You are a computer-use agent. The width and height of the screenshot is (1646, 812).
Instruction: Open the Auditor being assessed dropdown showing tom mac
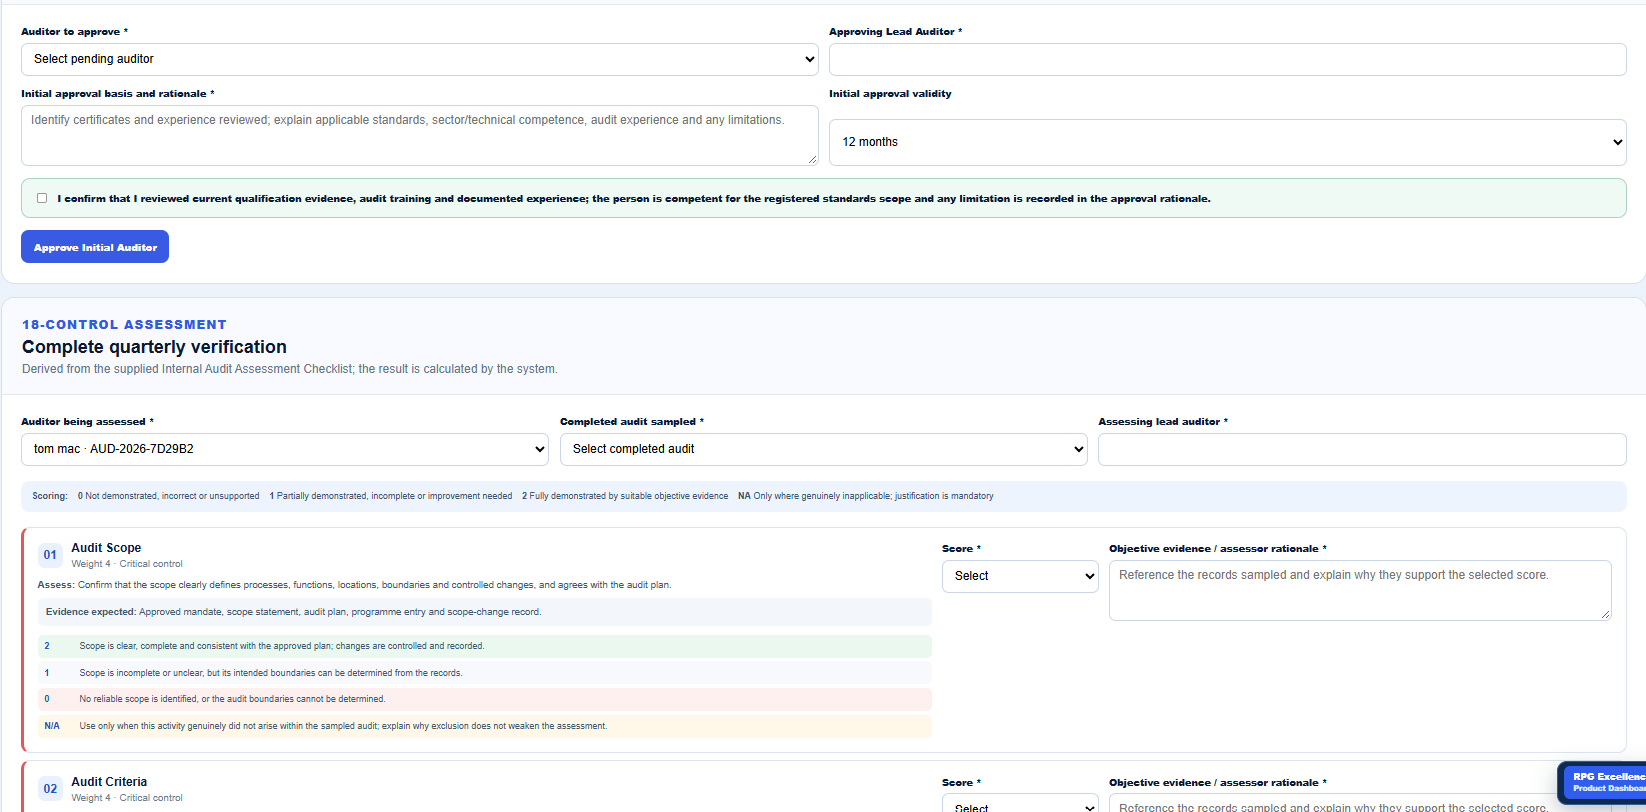[x=285, y=449]
